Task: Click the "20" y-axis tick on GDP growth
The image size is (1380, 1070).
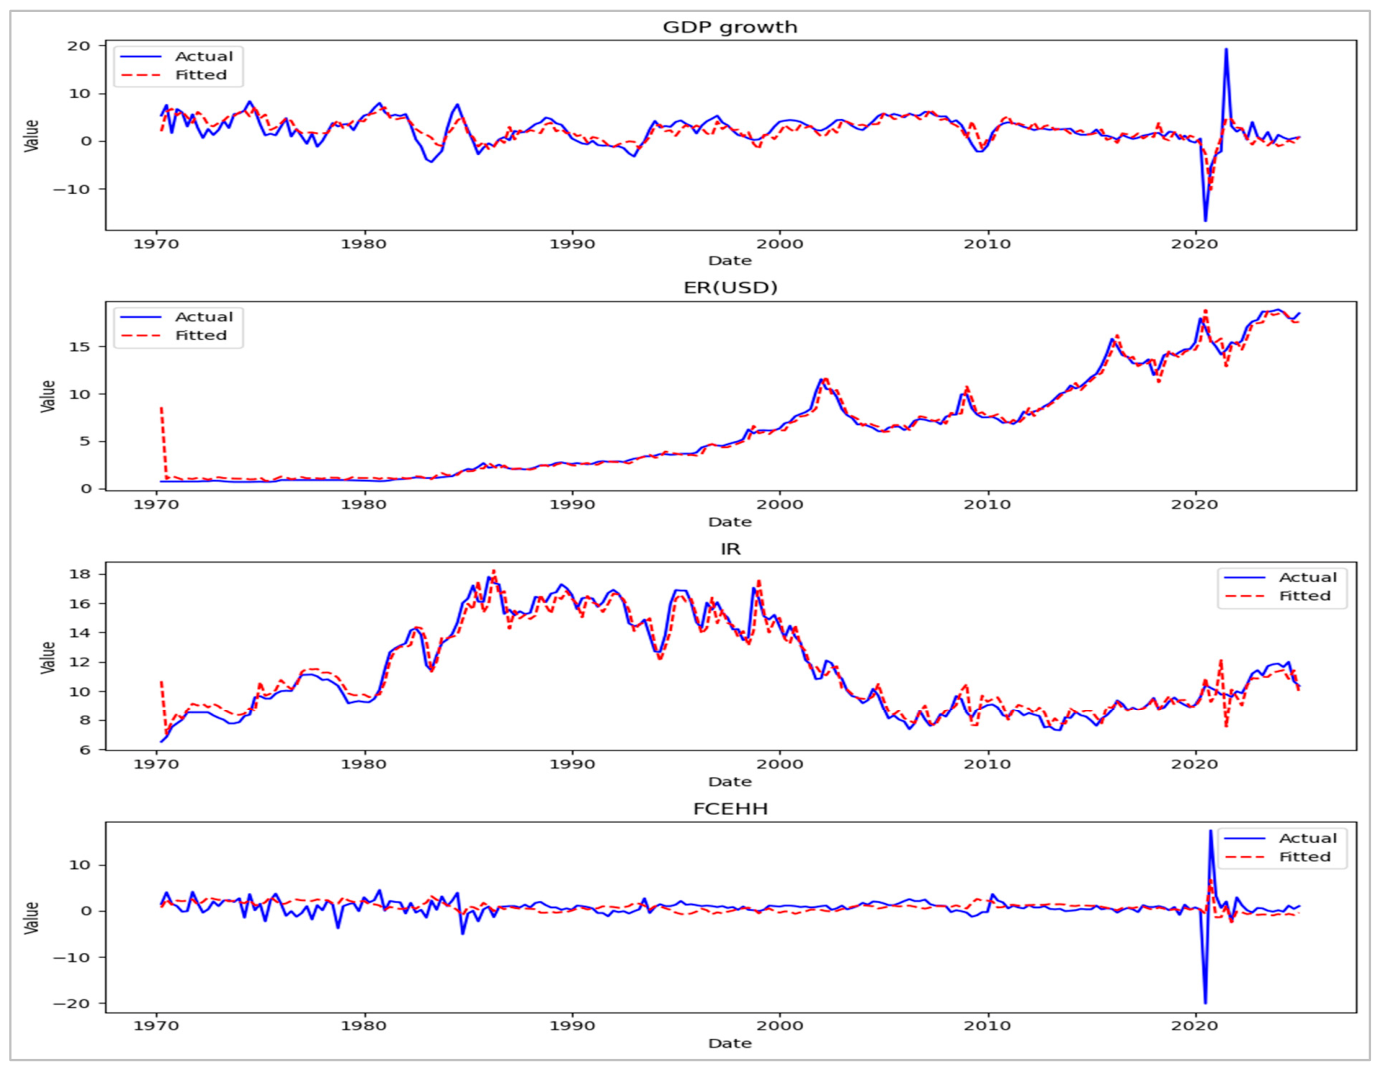Action: coord(79,46)
